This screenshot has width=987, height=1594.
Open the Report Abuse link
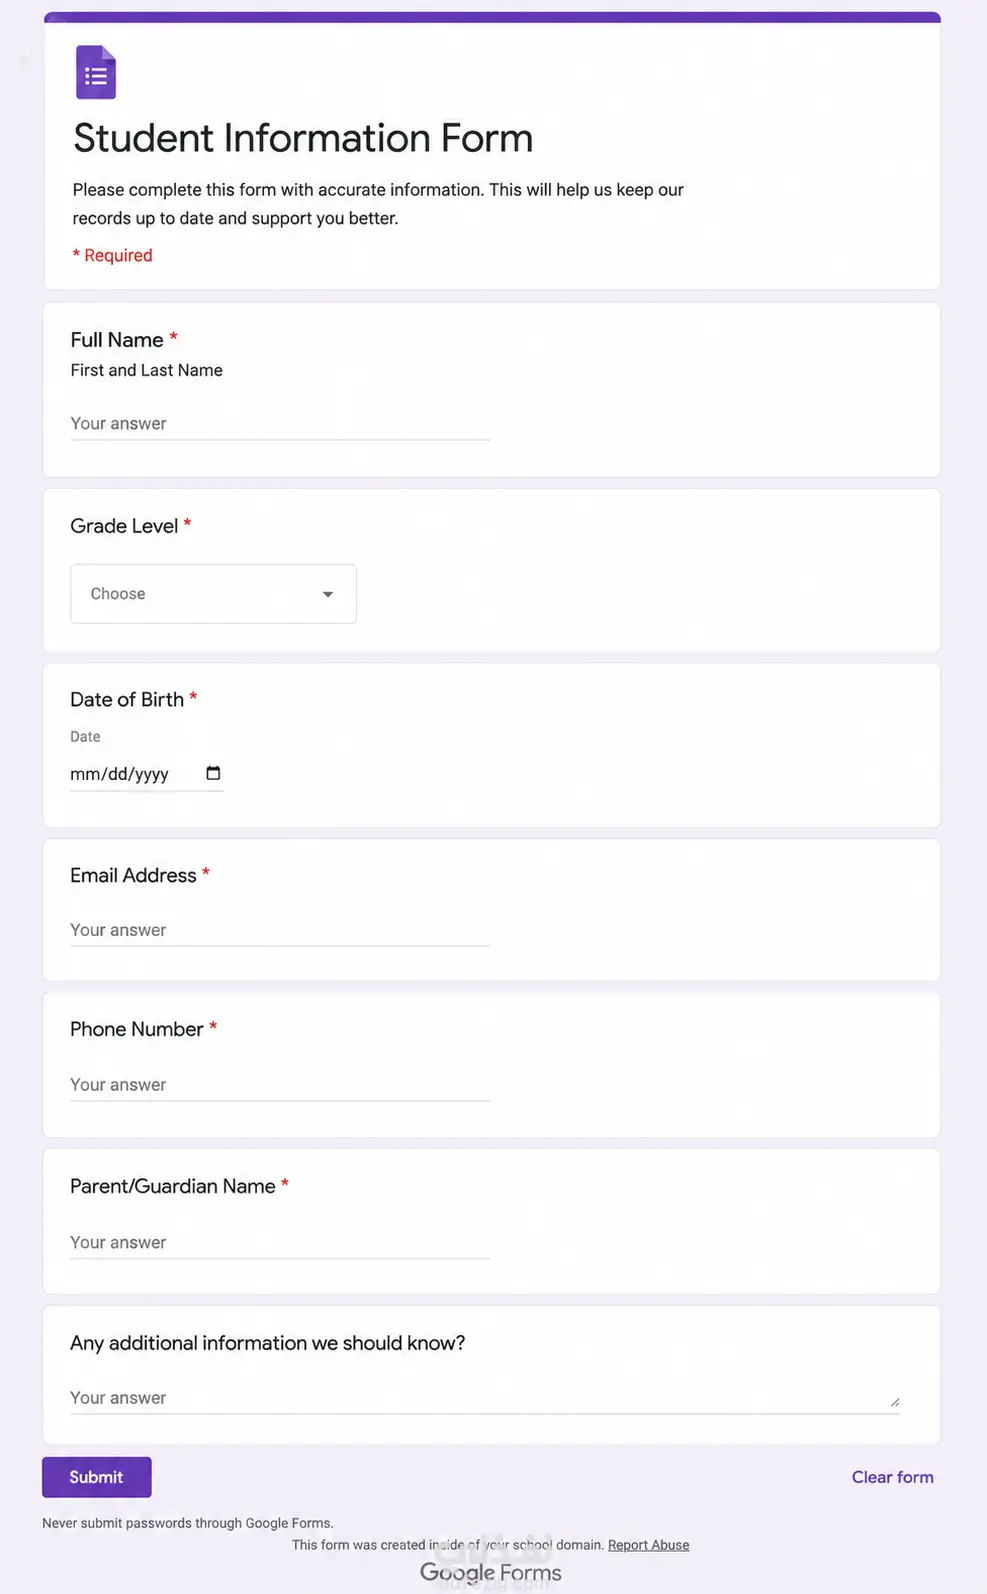(648, 1545)
